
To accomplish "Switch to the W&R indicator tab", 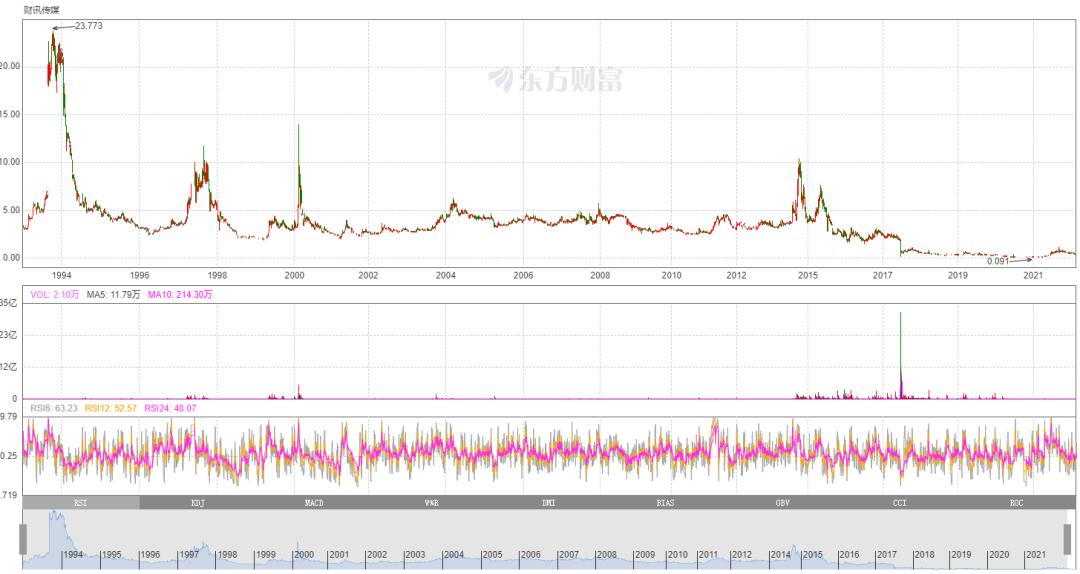I will click(431, 503).
